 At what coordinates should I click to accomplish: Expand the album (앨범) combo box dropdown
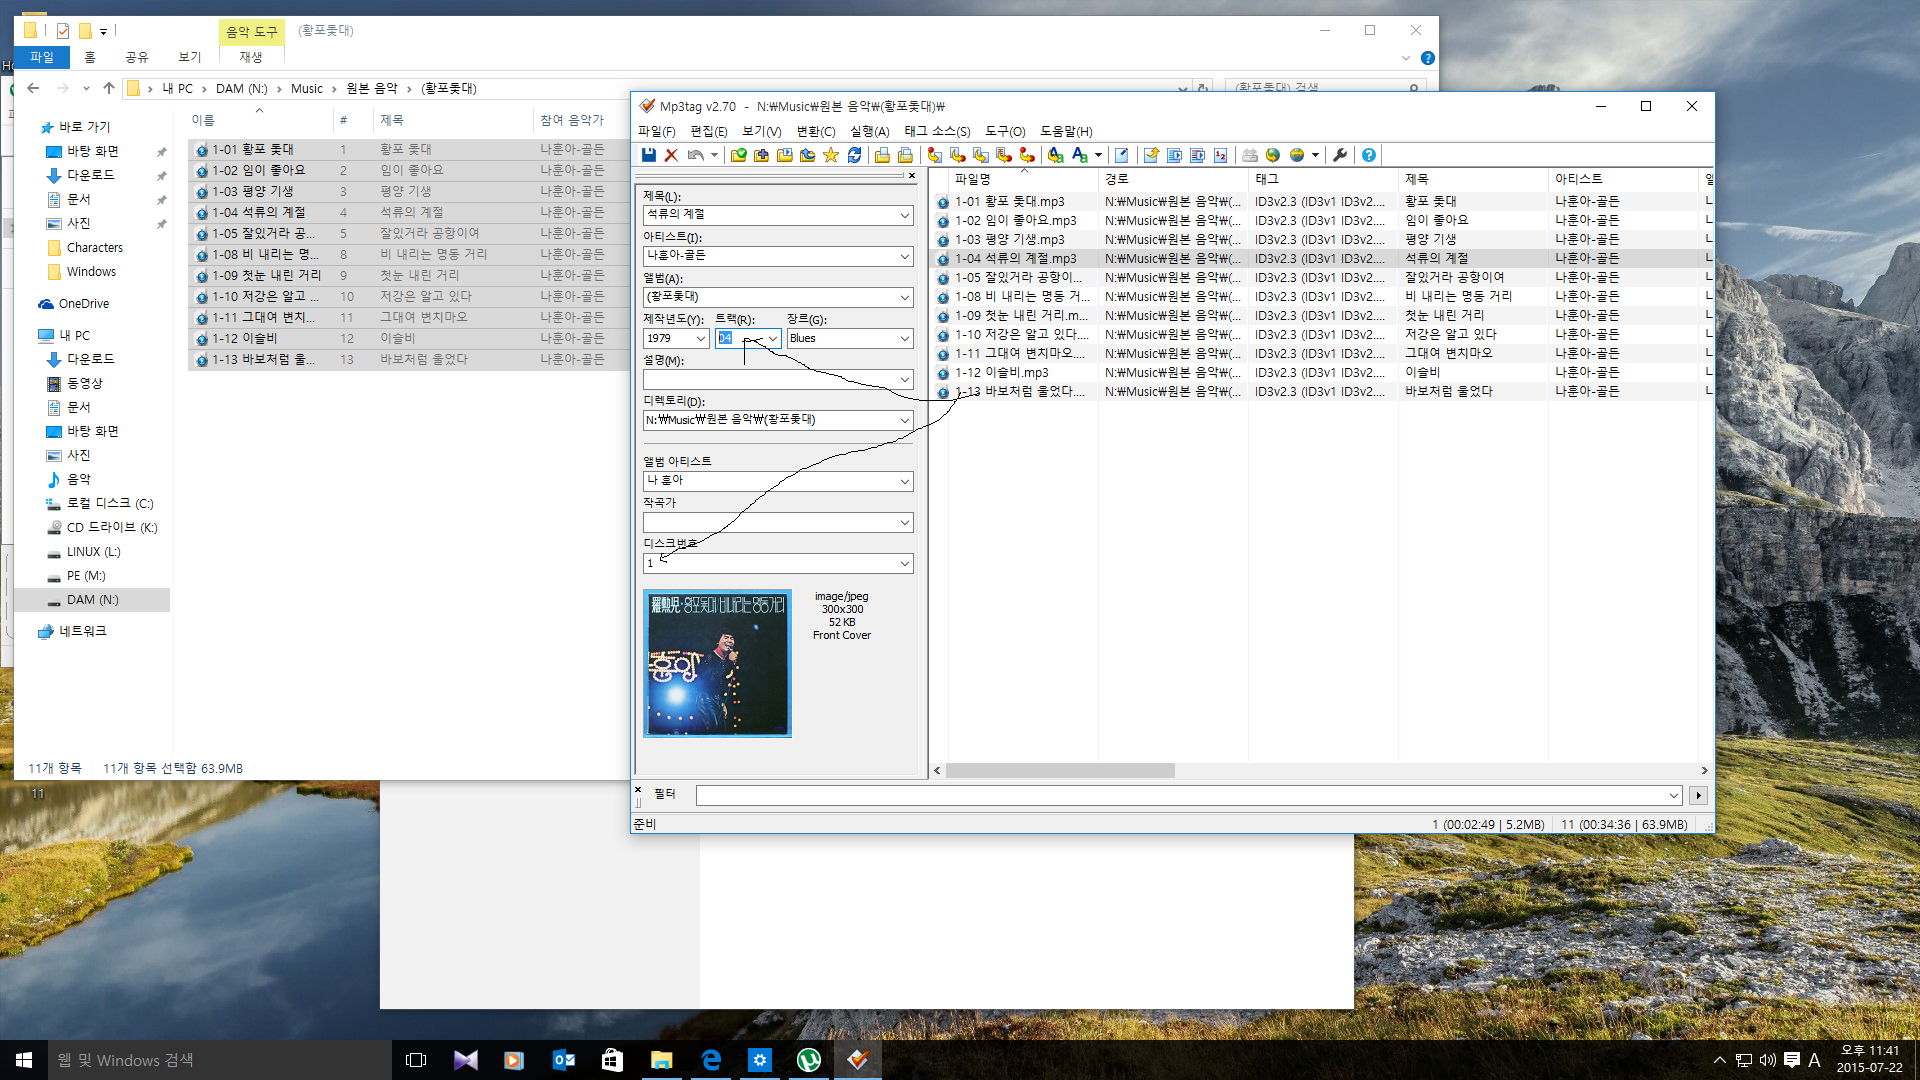click(904, 297)
